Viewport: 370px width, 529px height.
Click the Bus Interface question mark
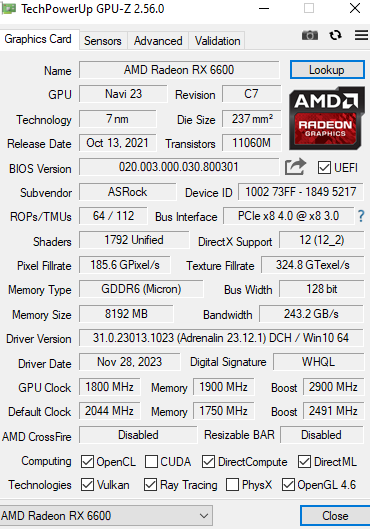coord(361,216)
